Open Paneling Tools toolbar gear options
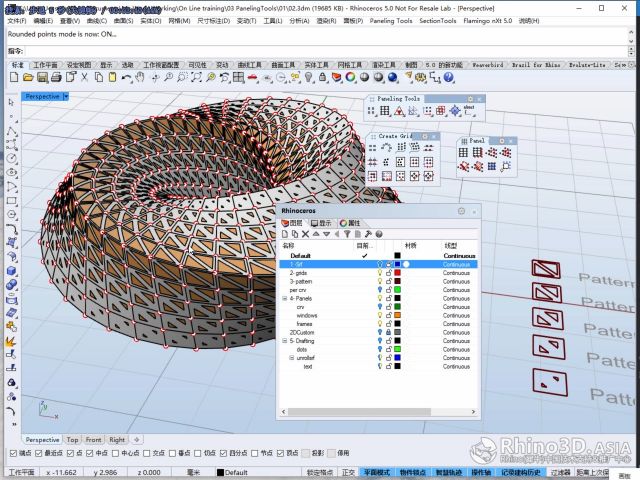640x480 pixels. click(x=470, y=99)
